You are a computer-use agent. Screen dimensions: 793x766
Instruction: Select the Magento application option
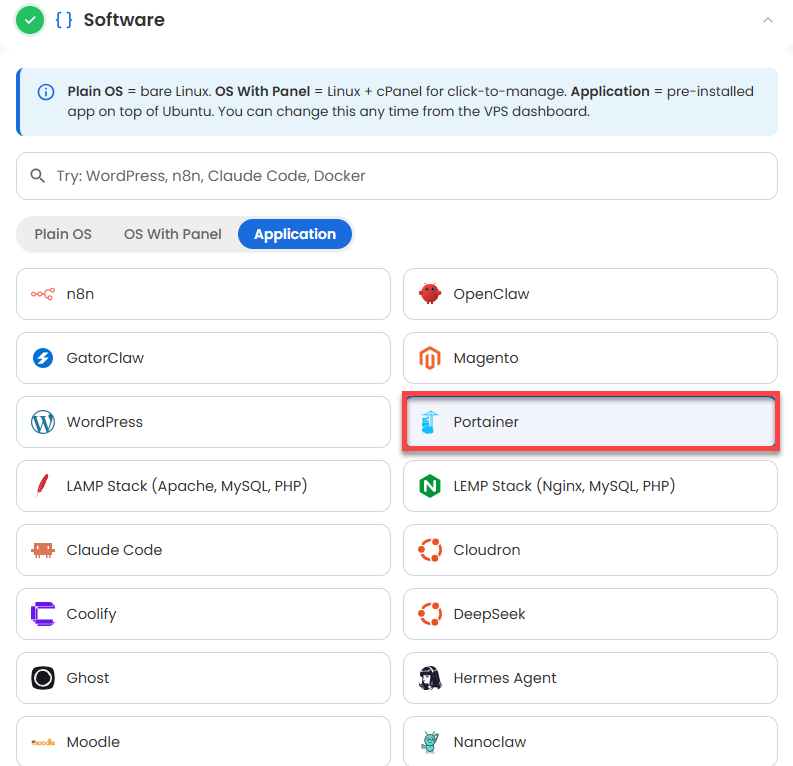tap(590, 358)
